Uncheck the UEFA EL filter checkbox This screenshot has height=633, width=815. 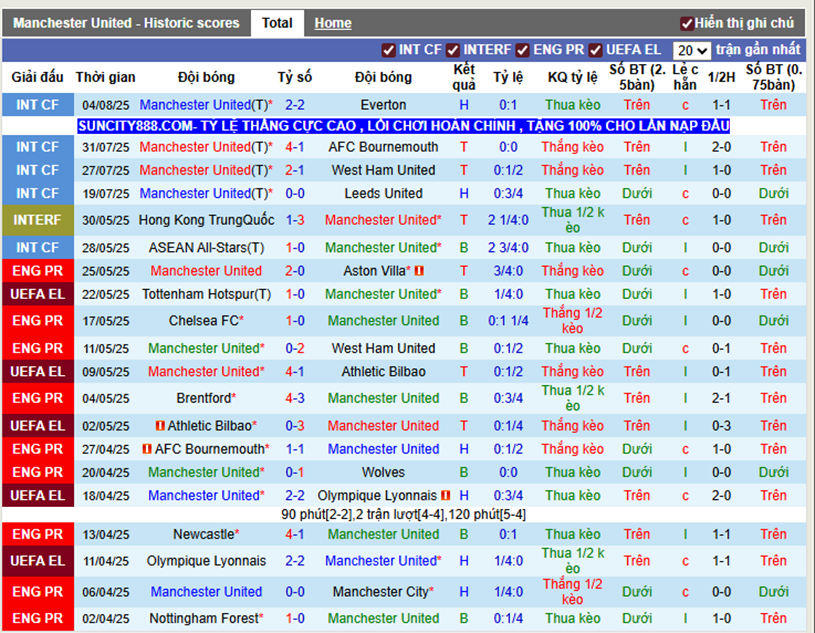595,50
